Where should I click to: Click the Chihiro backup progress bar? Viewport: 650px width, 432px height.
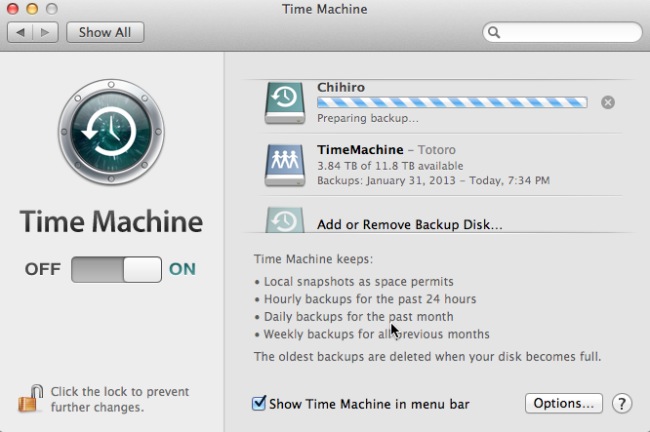(x=452, y=102)
